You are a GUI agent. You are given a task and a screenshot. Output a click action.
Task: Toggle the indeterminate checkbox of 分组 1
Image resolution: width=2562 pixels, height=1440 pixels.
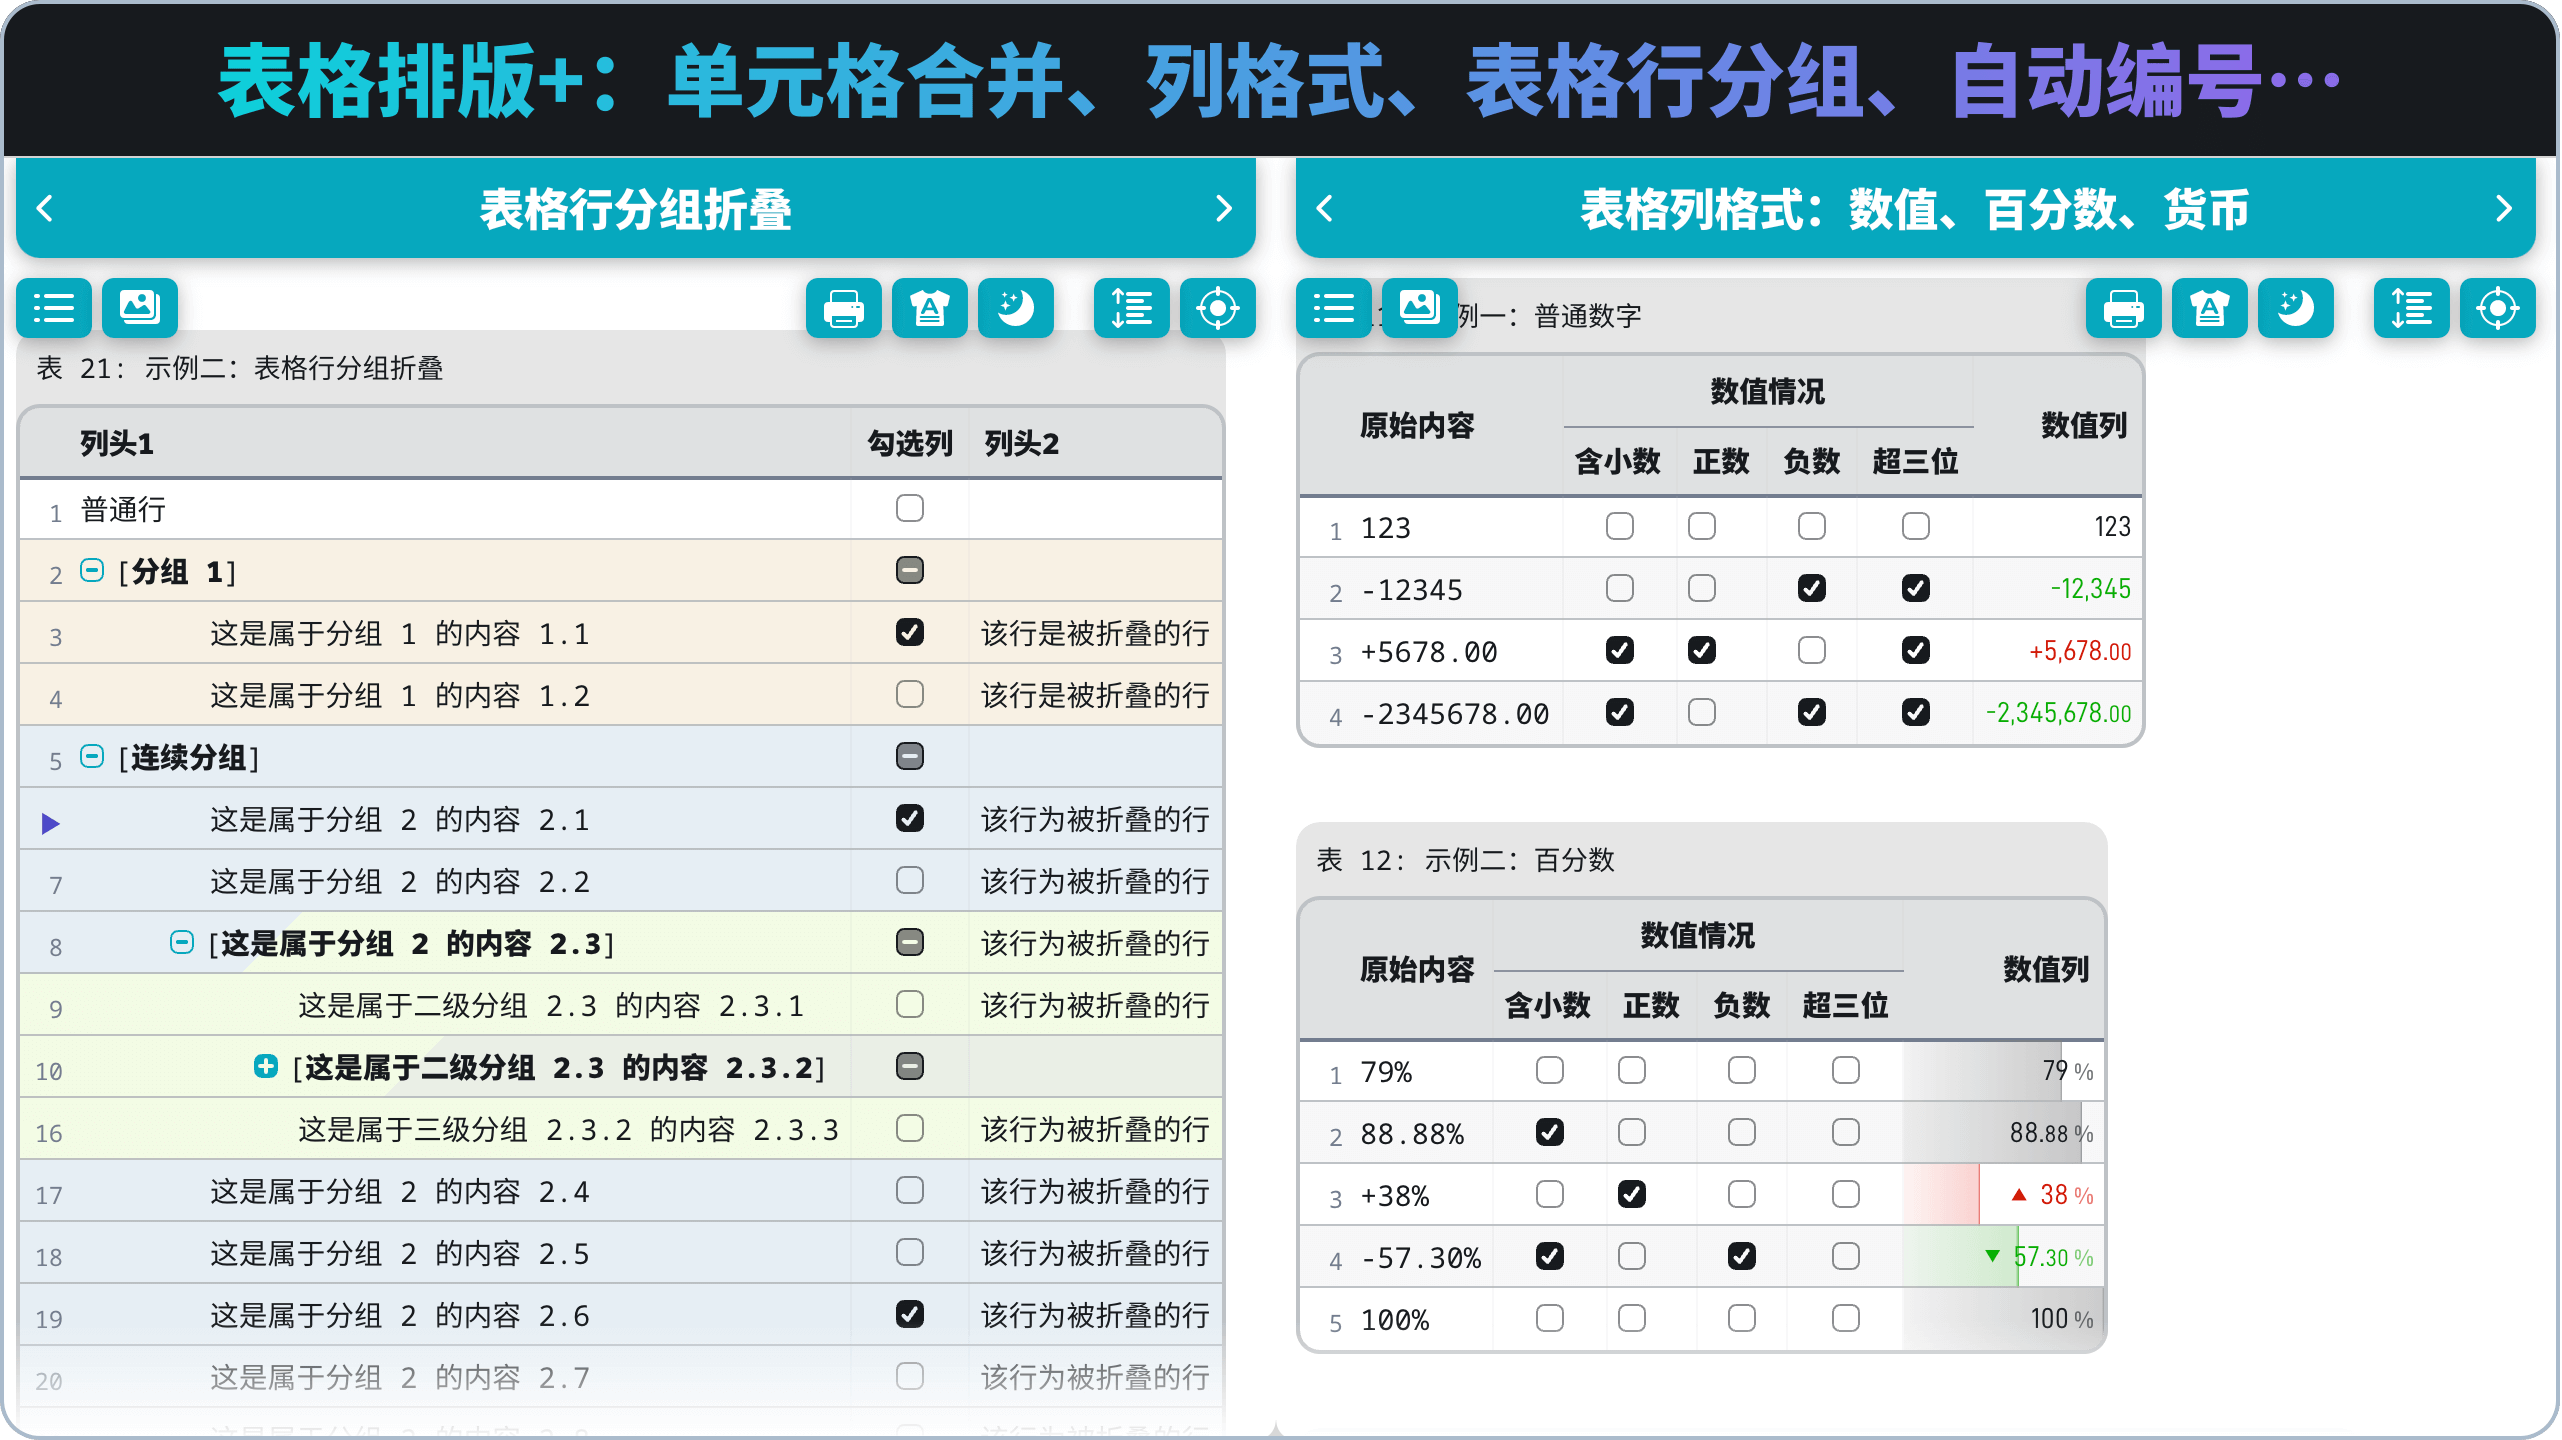click(x=910, y=570)
